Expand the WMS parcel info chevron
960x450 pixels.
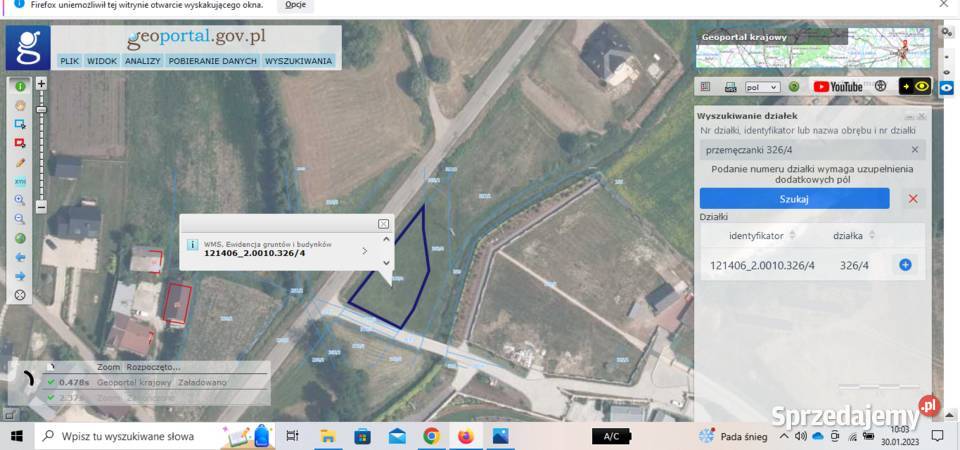click(x=364, y=250)
